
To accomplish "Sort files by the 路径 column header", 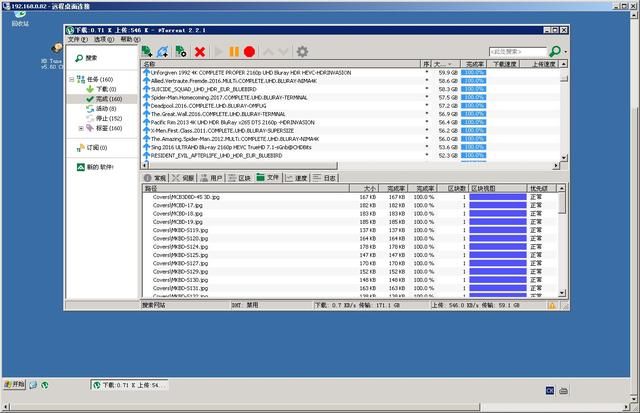I will click(246, 189).
